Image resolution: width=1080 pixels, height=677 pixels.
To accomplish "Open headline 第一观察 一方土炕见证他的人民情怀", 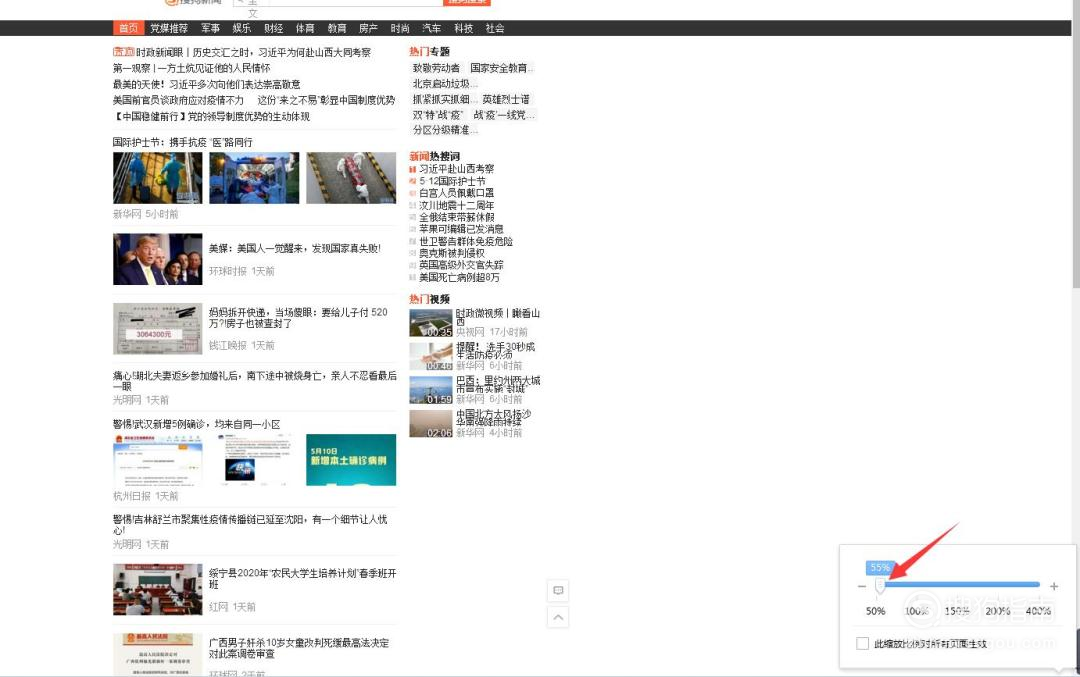I will point(191,68).
